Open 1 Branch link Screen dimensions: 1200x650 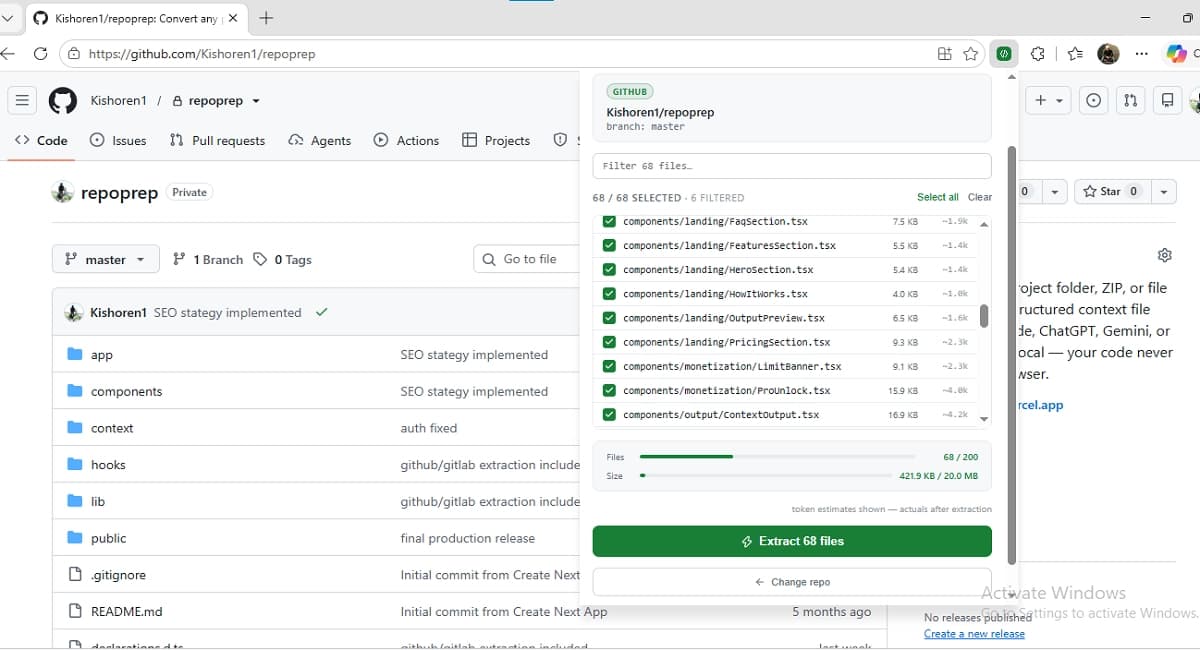pyautogui.click(x=208, y=259)
